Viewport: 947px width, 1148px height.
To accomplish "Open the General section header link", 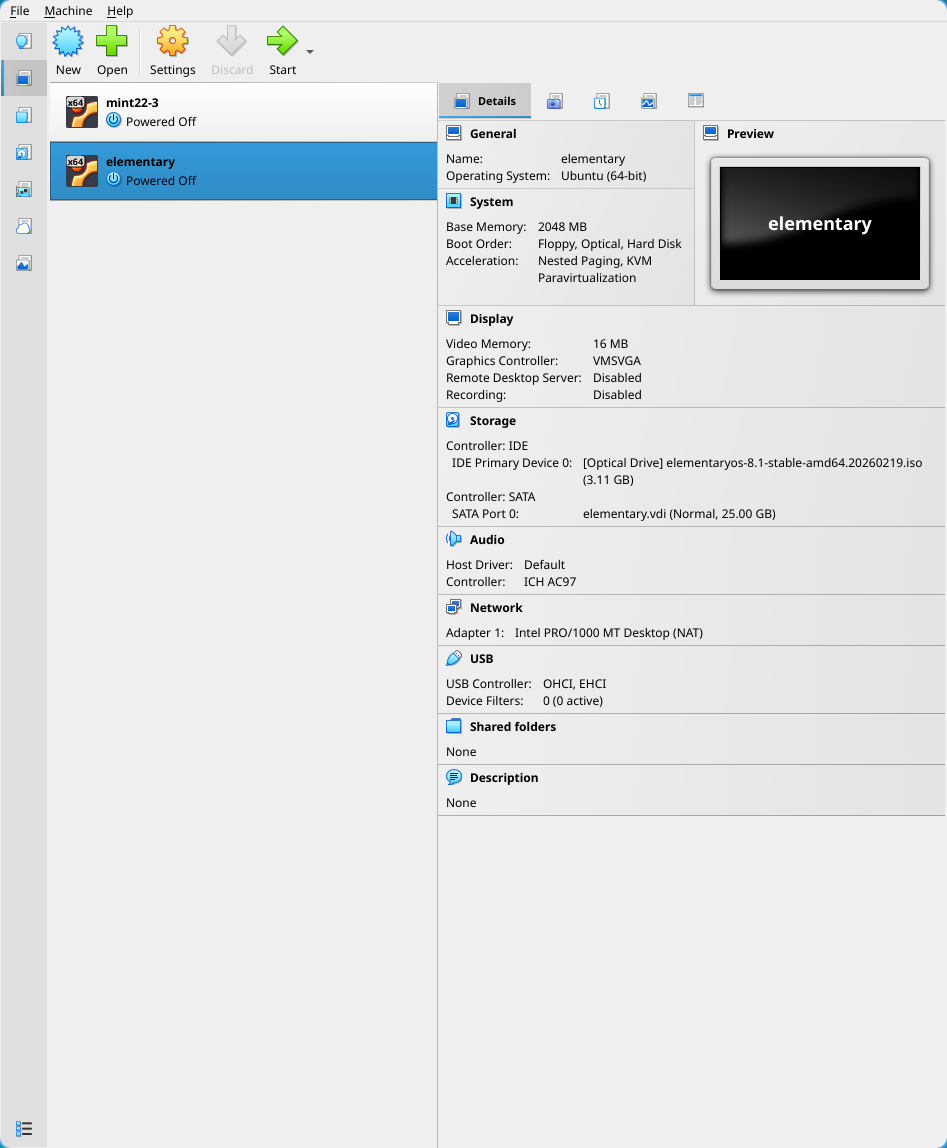I will pos(493,134).
